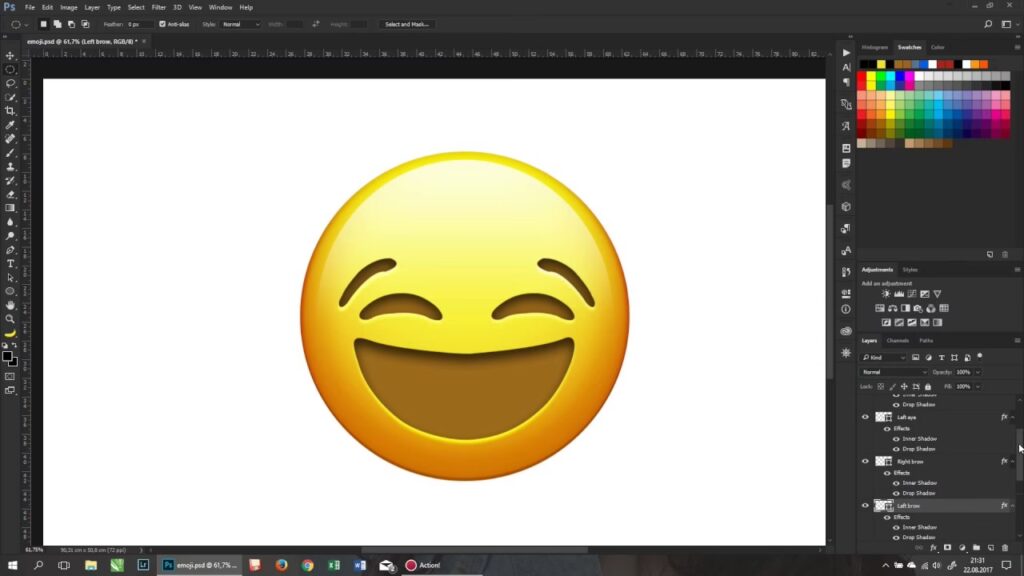Click the delete layer trash icon

click(1005, 547)
